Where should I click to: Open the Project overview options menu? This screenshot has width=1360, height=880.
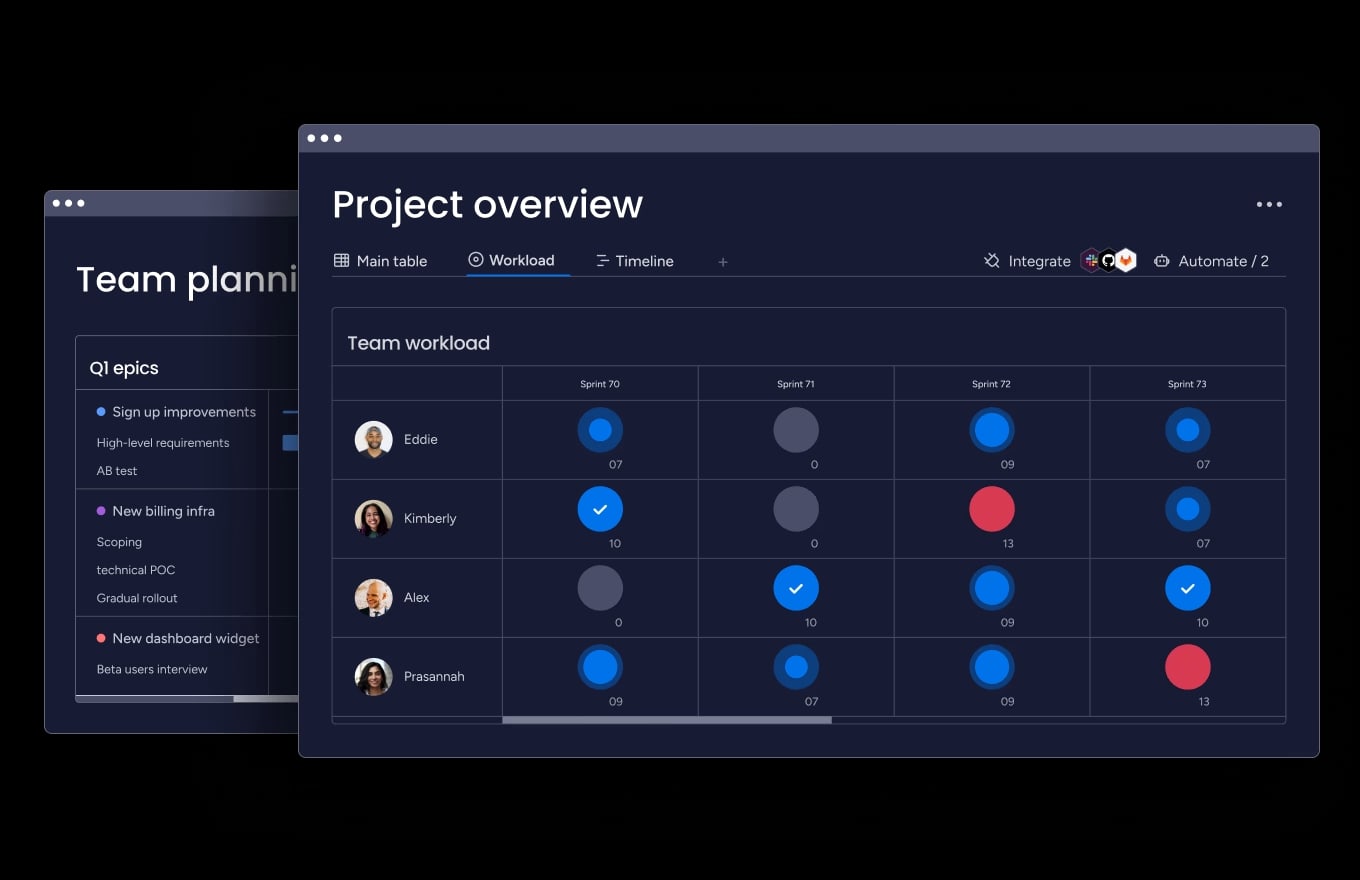1269,204
